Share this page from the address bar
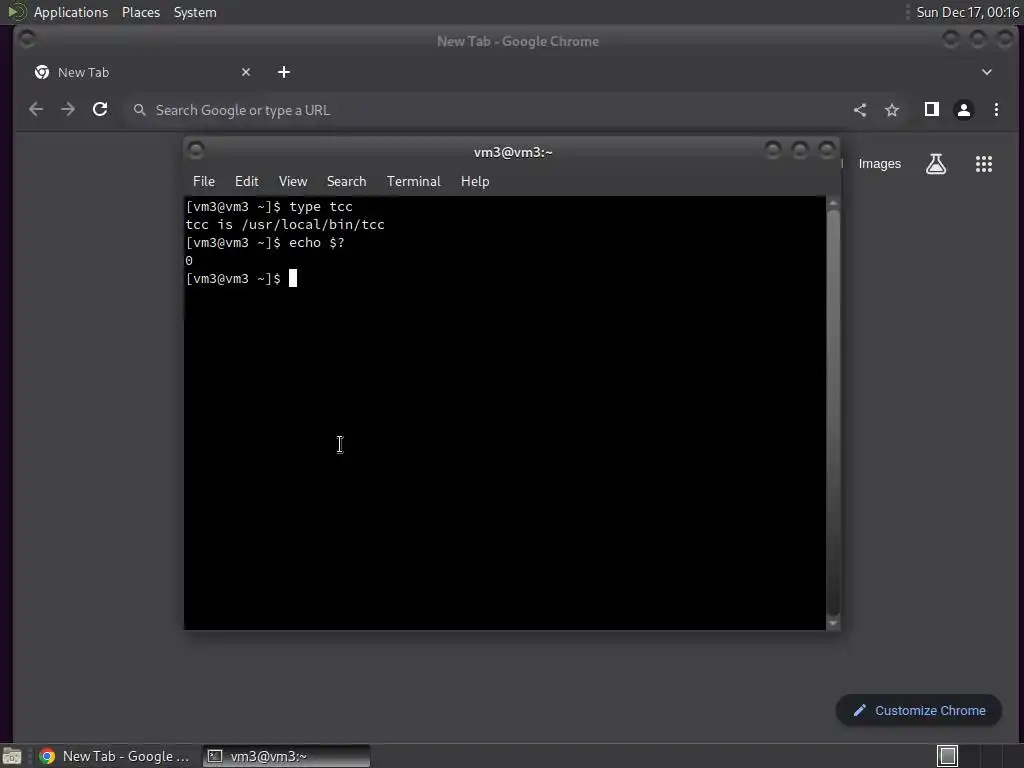The height and width of the screenshot is (768, 1024). click(x=860, y=110)
